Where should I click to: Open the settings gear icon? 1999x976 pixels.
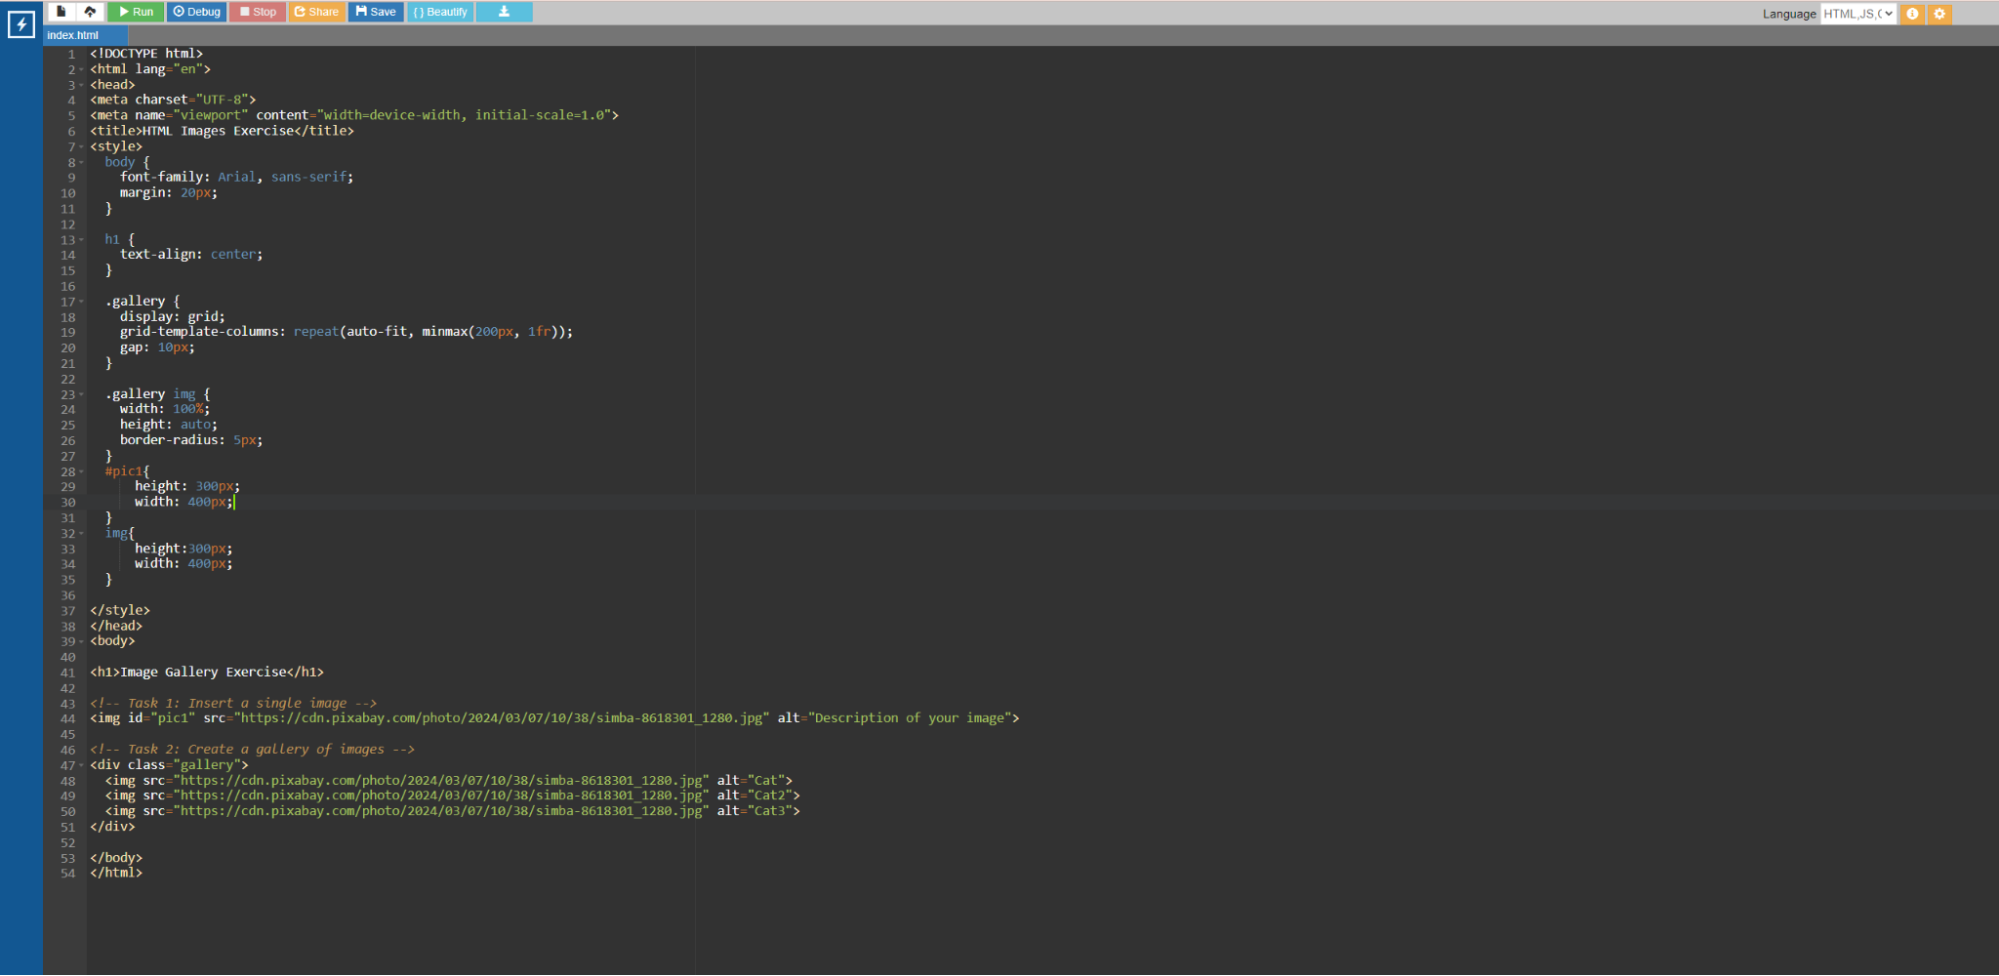click(x=1939, y=14)
